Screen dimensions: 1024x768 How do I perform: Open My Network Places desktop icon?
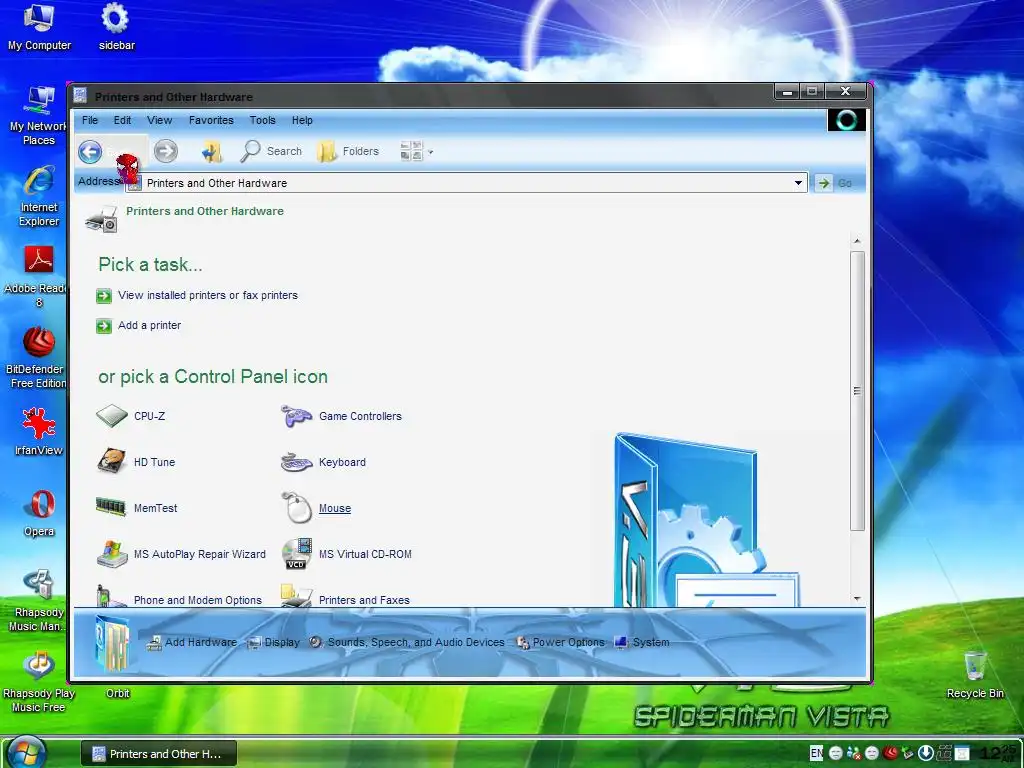[39, 115]
